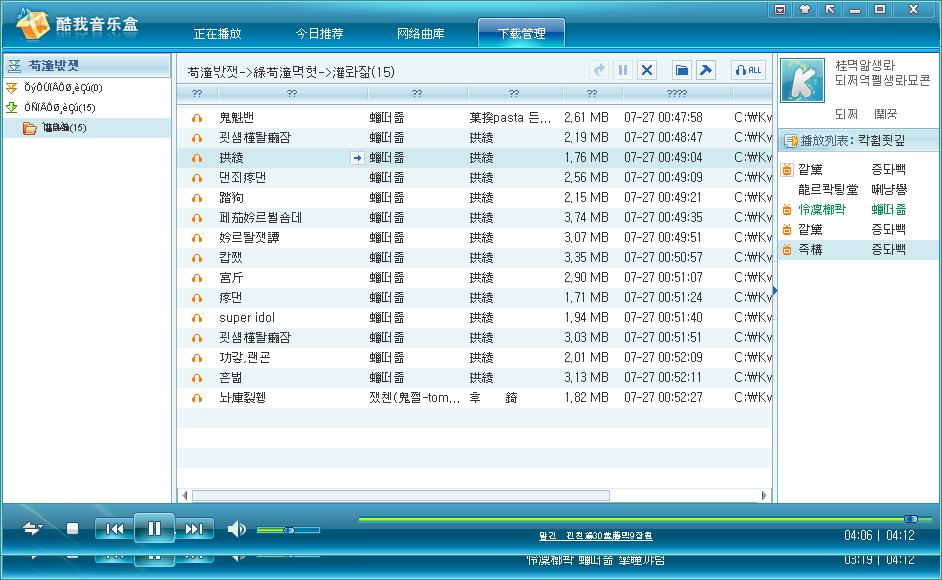Pause the current song in the player bar
The image size is (942, 580).
tap(154, 528)
